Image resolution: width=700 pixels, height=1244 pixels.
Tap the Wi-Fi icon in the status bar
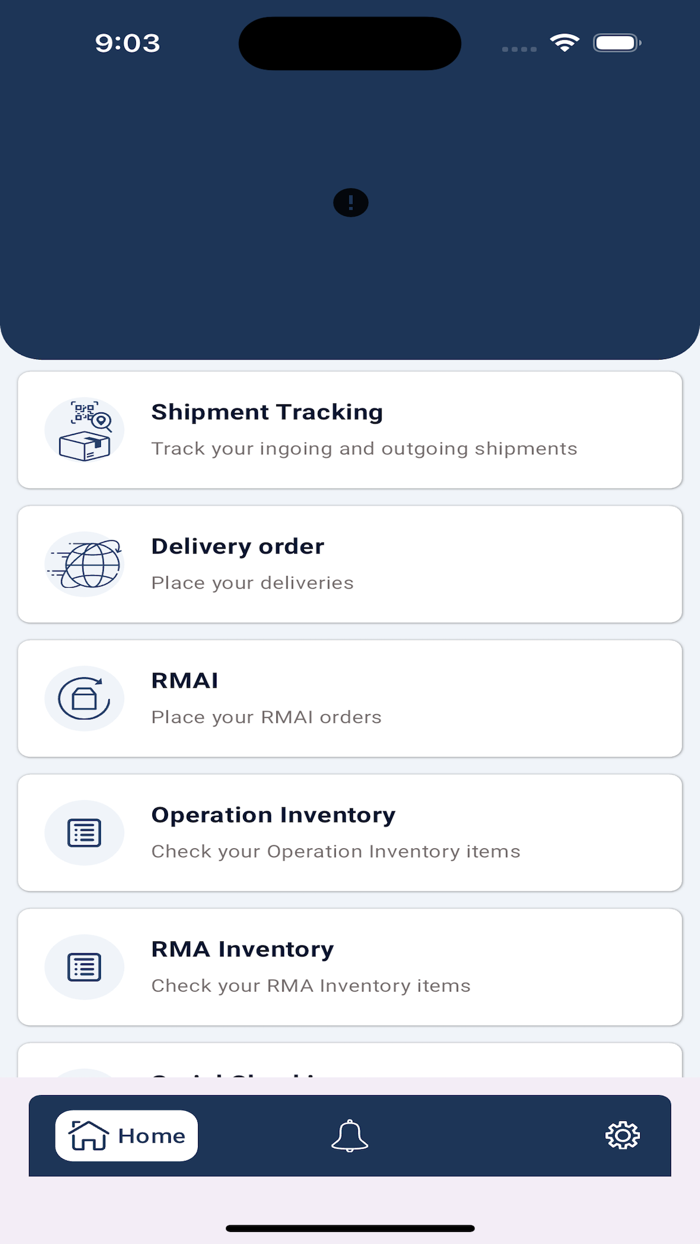coord(563,43)
